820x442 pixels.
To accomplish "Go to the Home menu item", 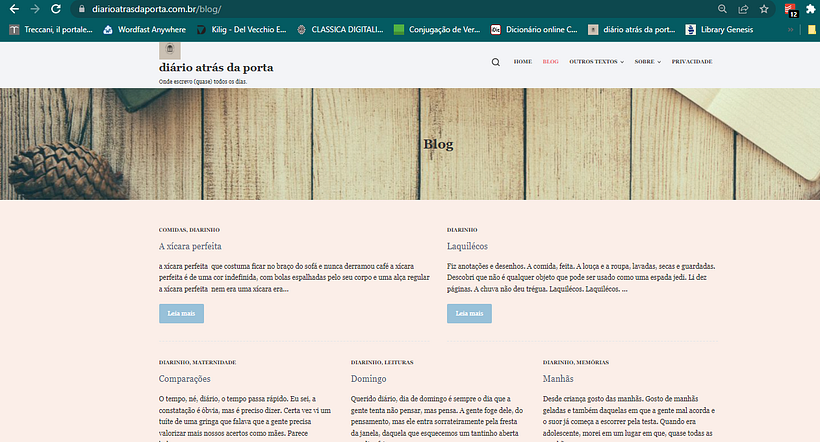I will (522, 61).
